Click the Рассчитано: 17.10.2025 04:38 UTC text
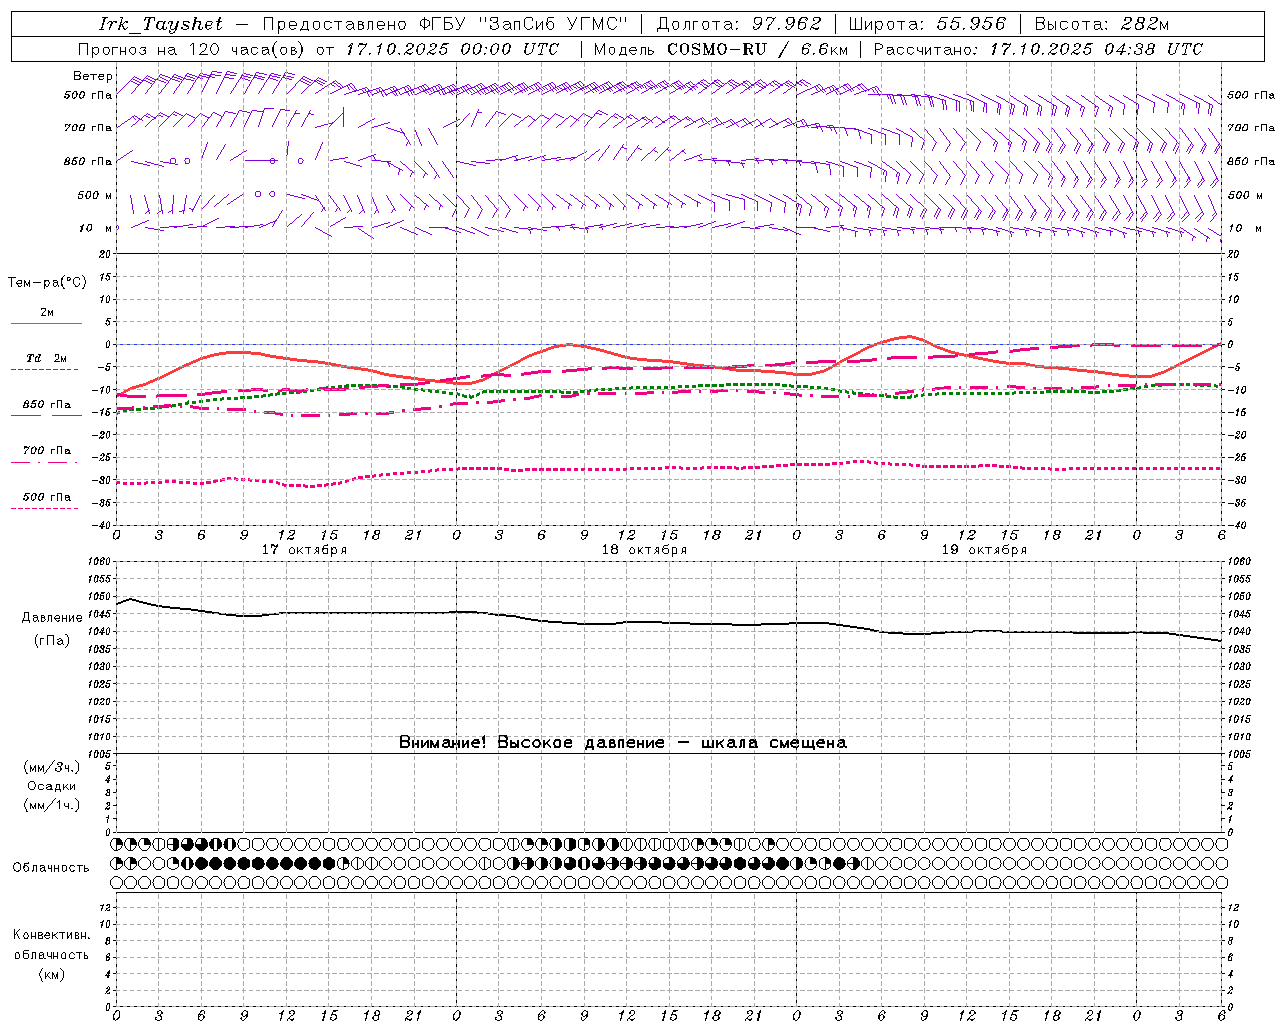 click(1038, 49)
